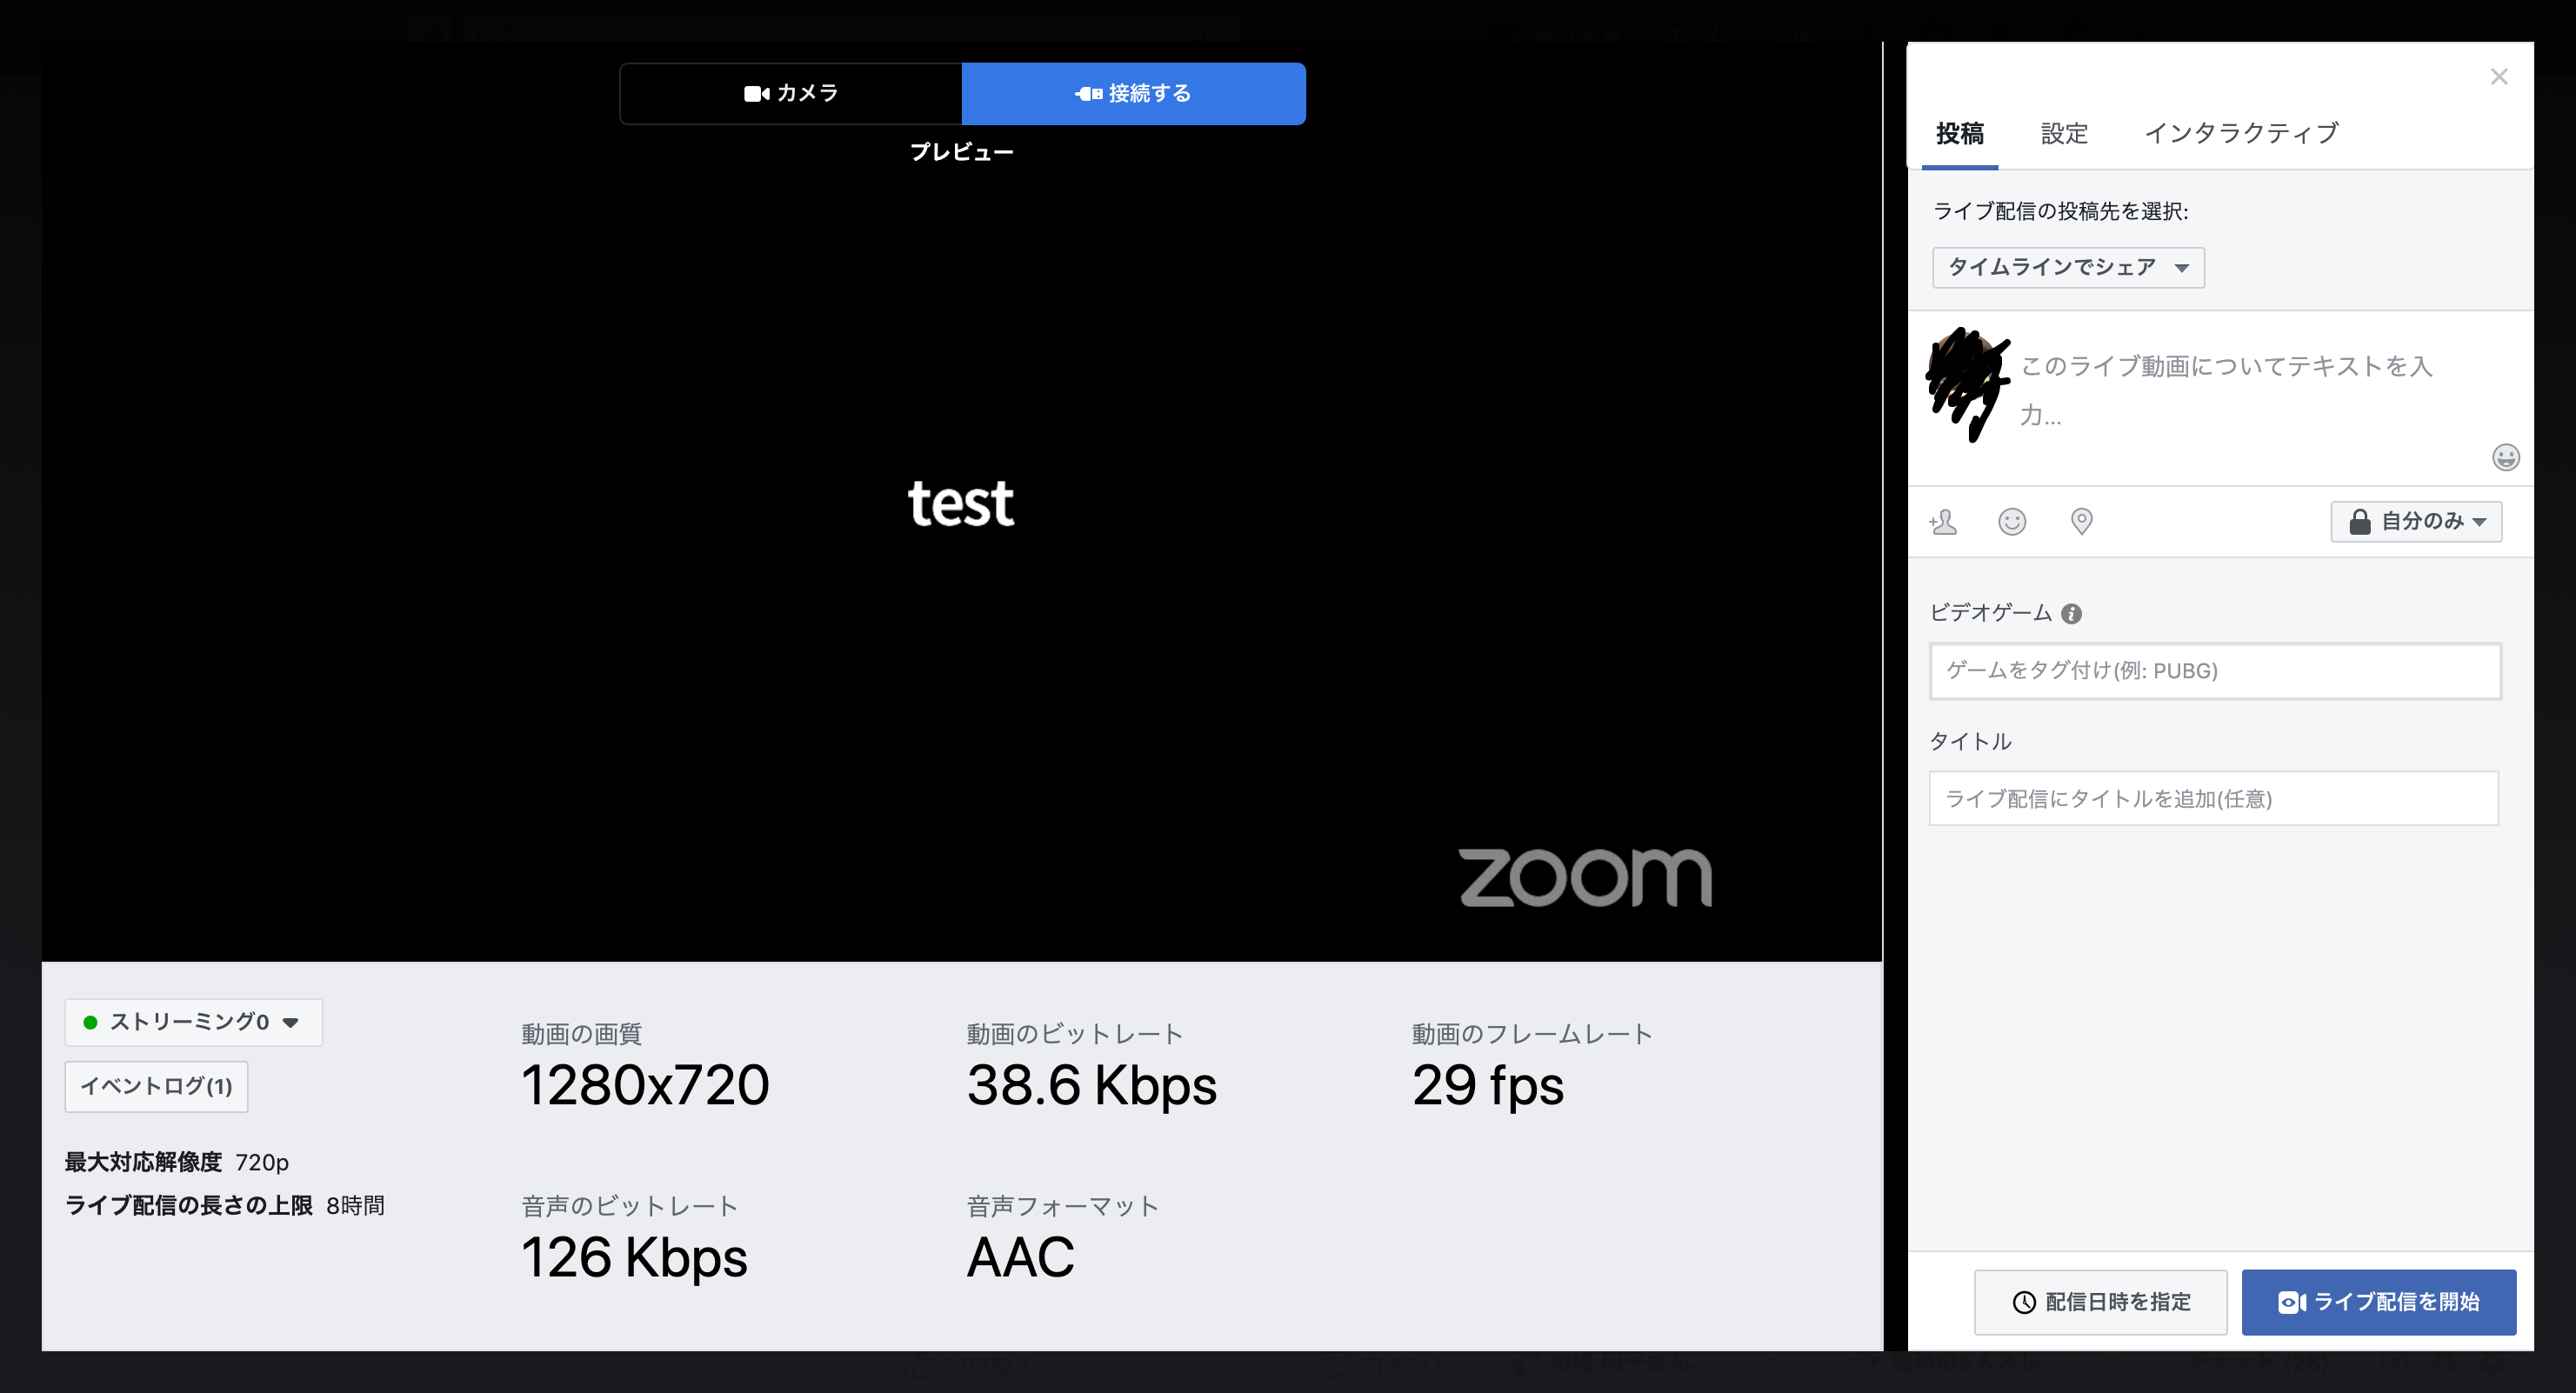Click the close button on right panel

[x=2499, y=77]
